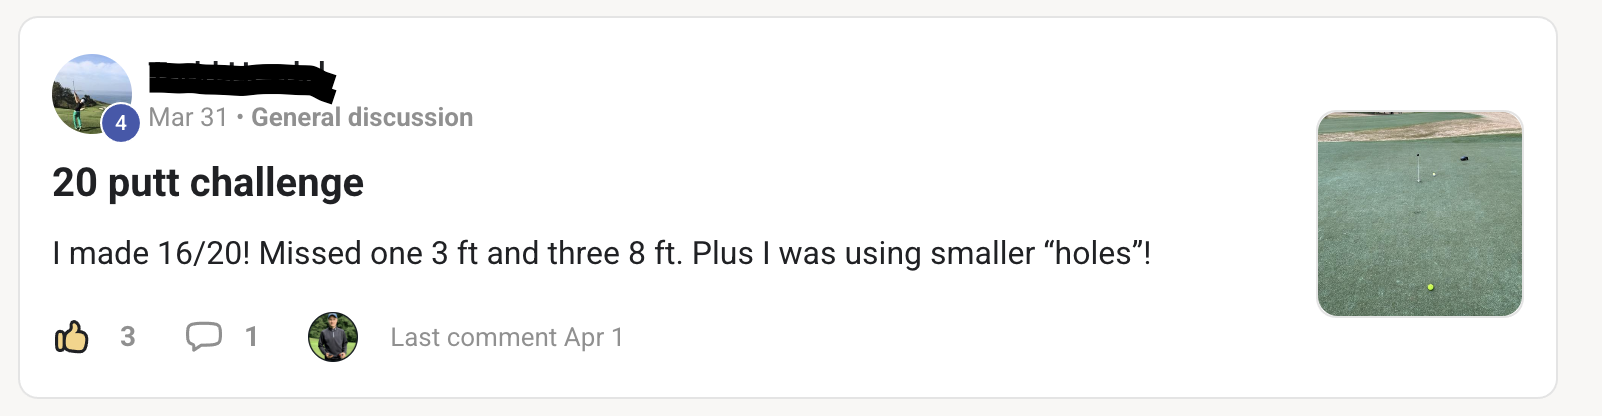Click the comment count "1"
Screen dimensions: 1602x416
(252, 337)
